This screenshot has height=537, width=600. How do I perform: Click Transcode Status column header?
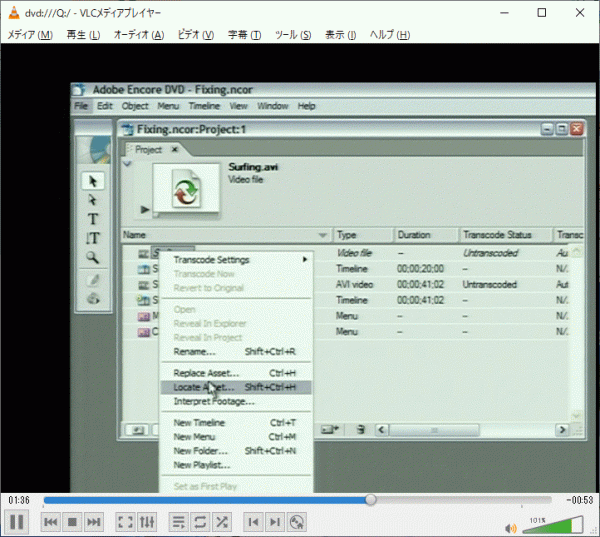(506, 235)
